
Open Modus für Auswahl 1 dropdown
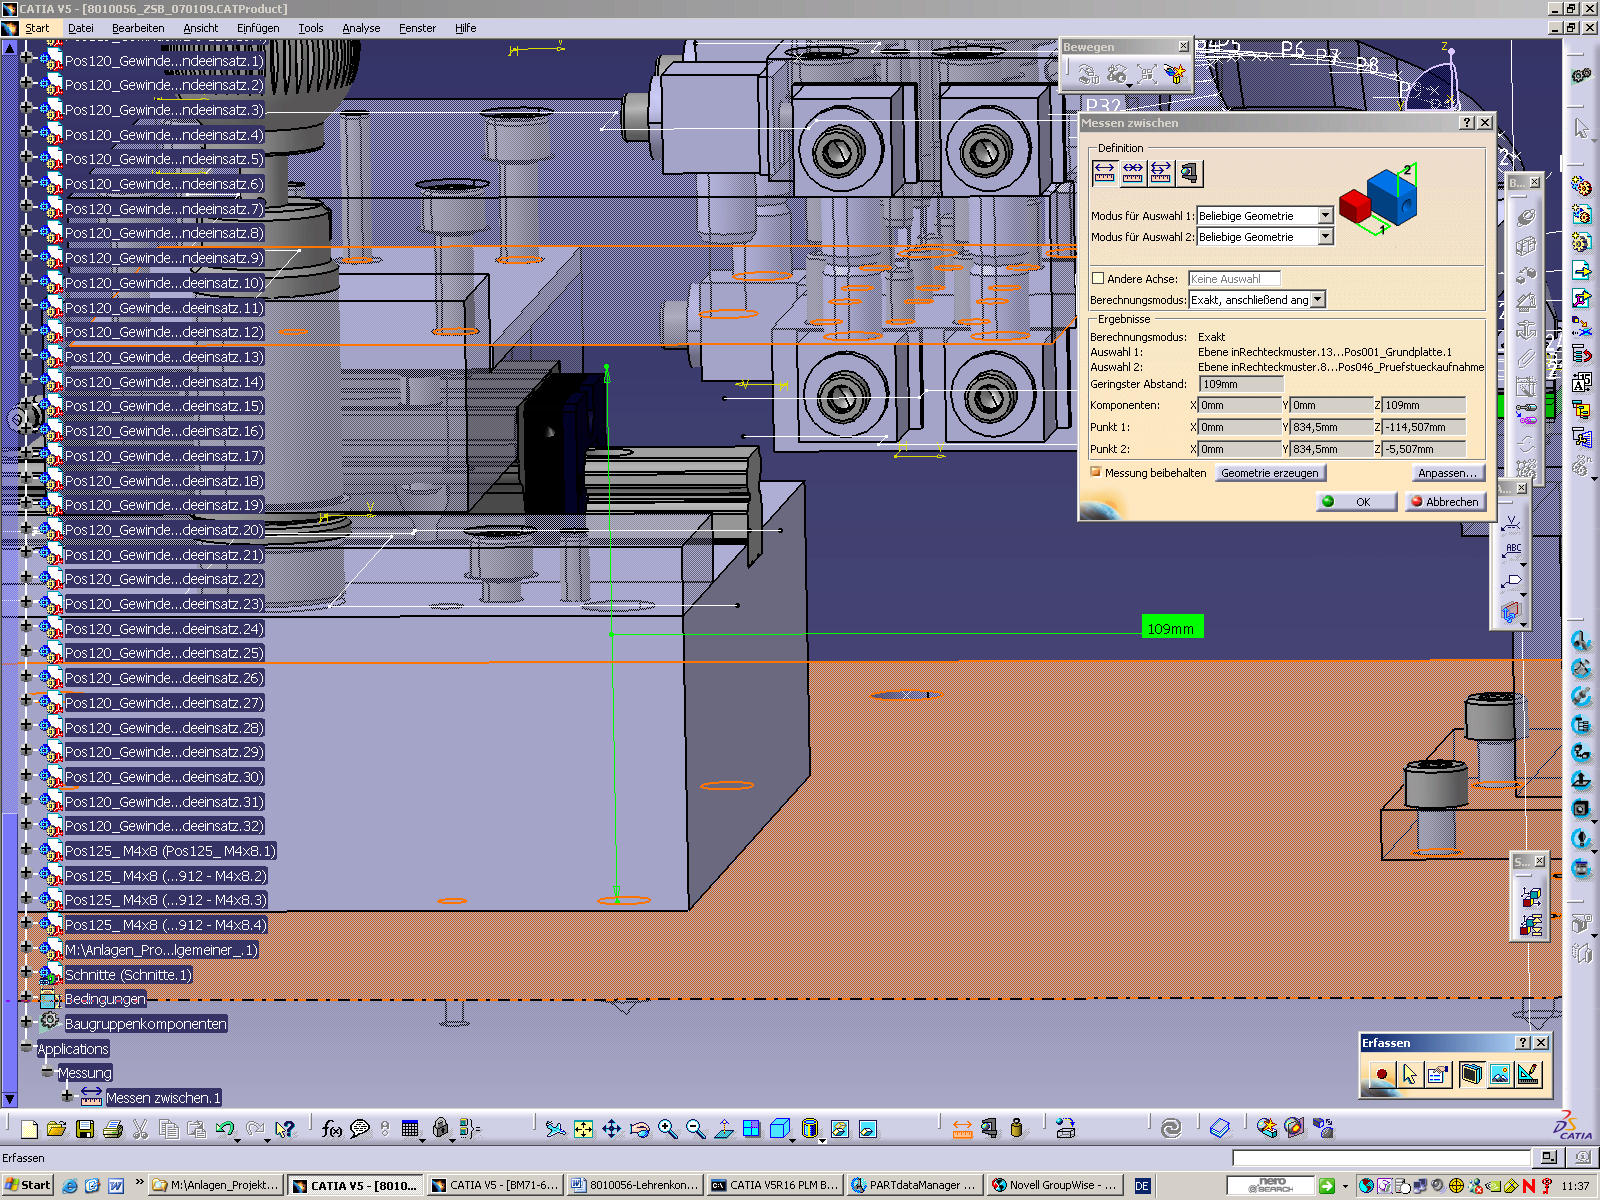1325,216
